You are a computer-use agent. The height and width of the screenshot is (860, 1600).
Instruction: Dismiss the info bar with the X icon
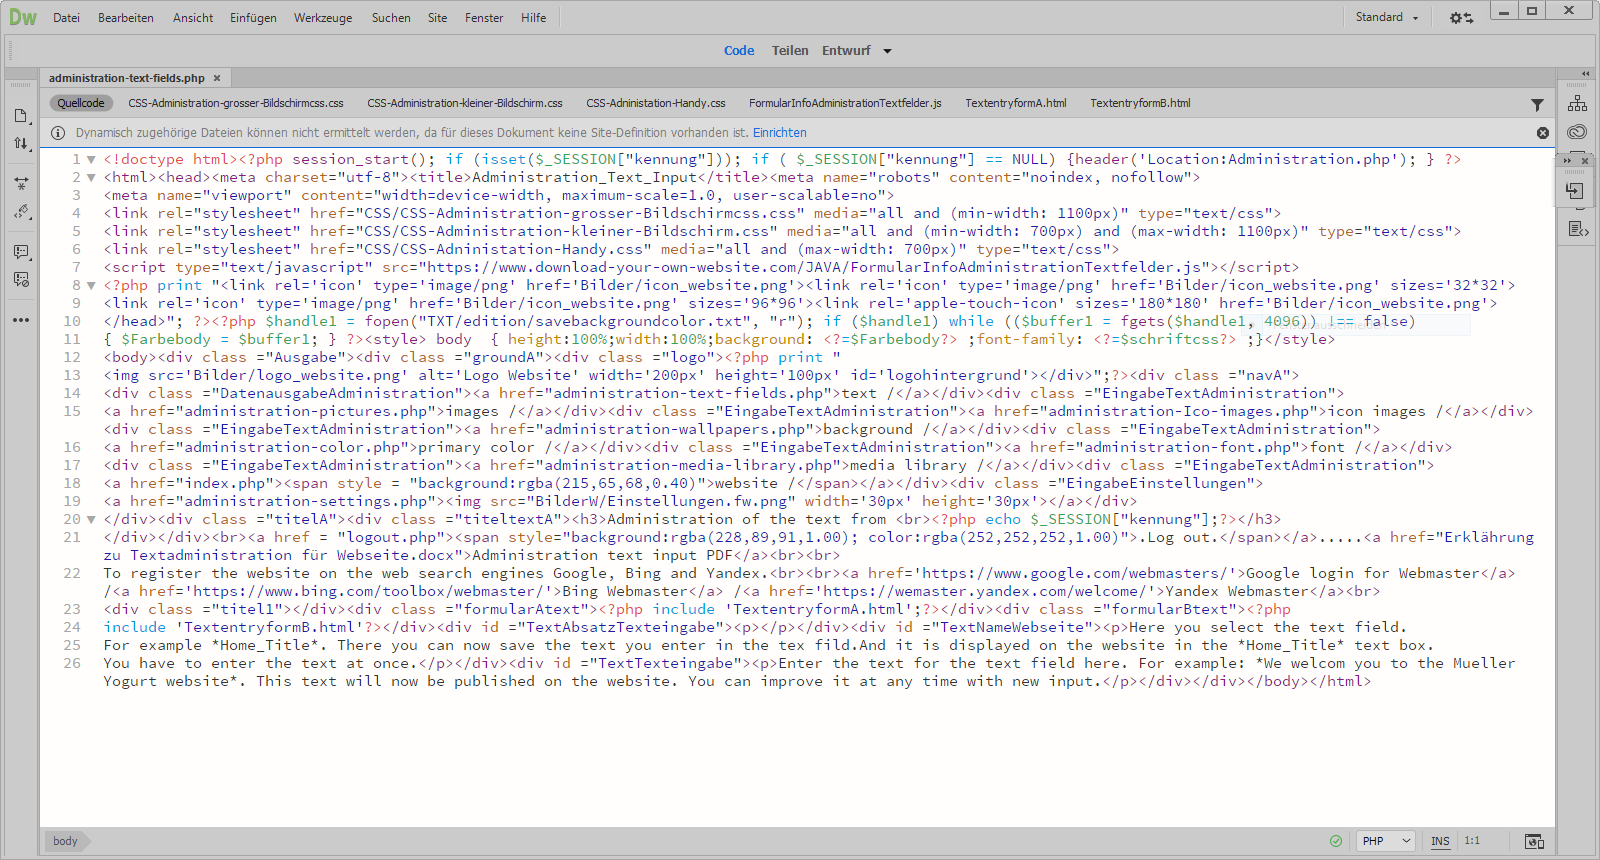(1543, 133)
